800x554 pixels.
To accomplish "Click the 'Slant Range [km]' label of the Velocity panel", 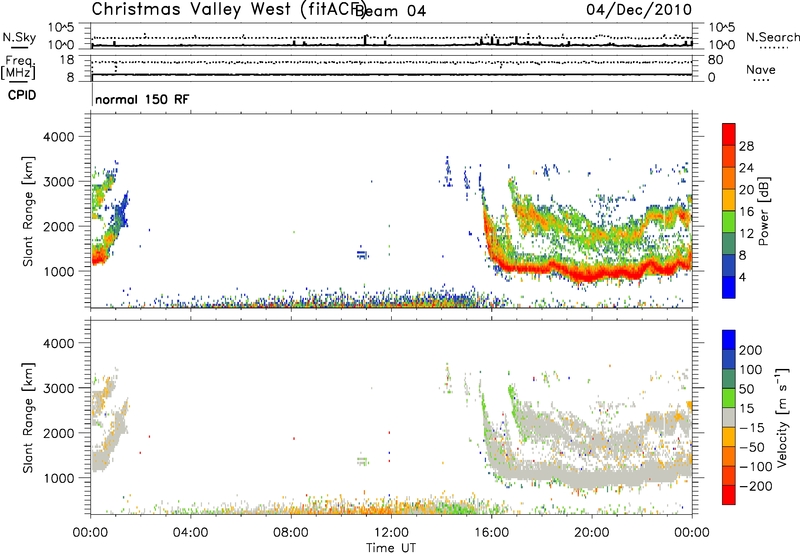I will (28, 418).
